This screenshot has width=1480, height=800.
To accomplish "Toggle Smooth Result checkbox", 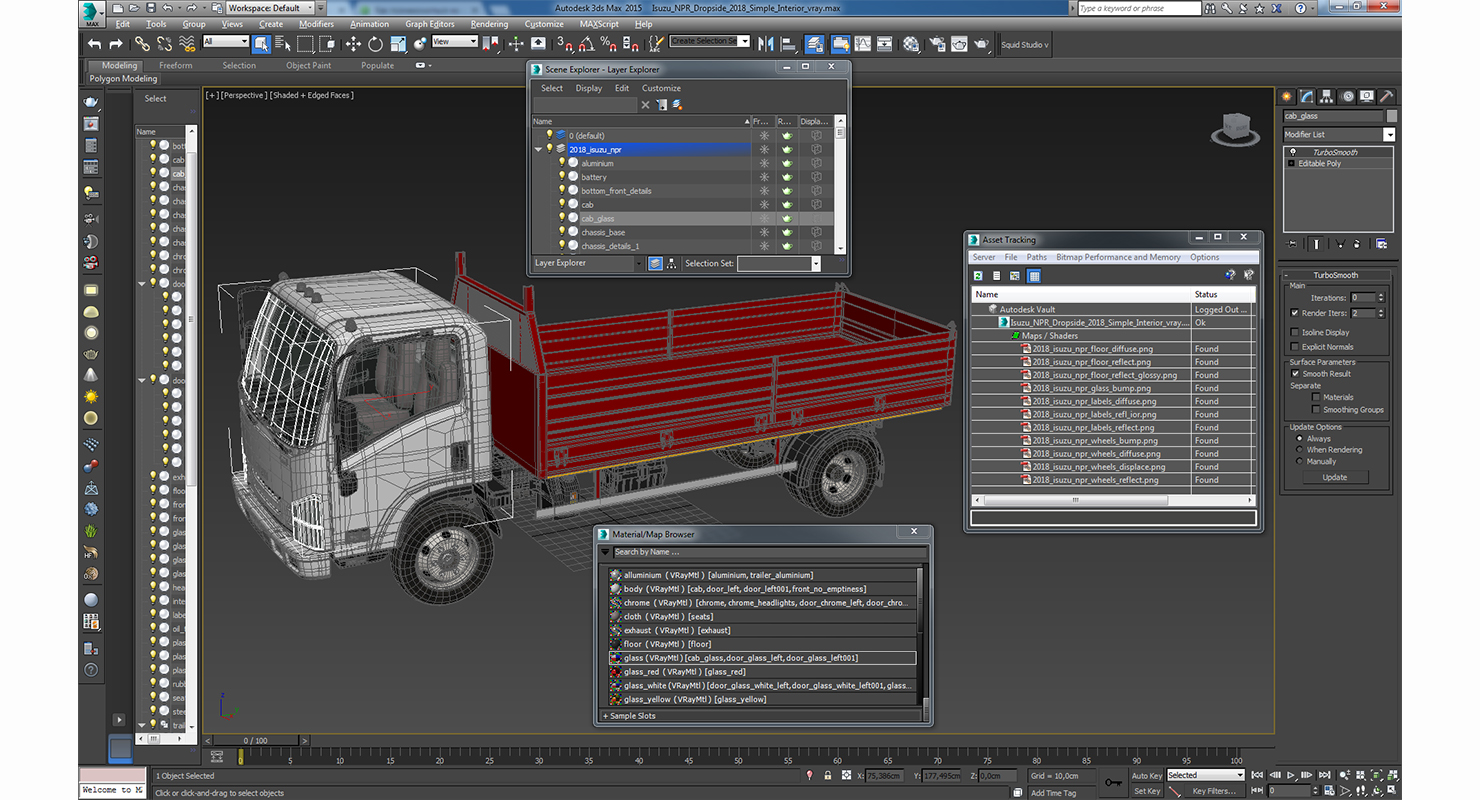I will pyautogui.click(x=1295, y=374).
